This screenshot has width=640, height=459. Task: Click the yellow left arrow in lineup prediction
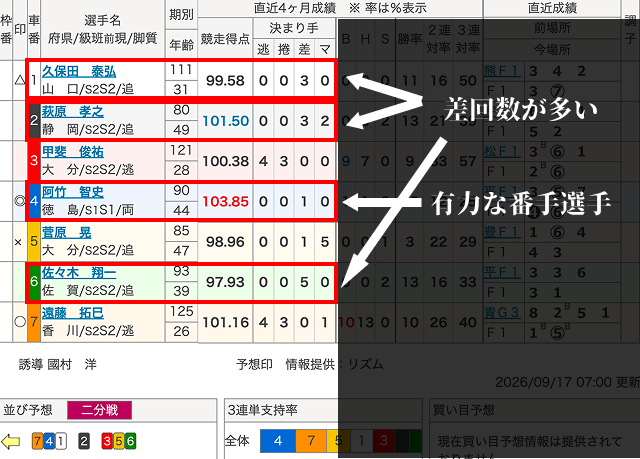pyautogui.click(x=11, y=441)
